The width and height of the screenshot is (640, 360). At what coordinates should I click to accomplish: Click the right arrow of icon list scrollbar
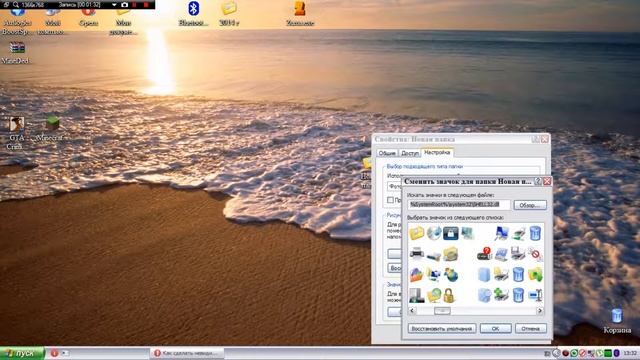pyautogui.click(x=540, y=311)
